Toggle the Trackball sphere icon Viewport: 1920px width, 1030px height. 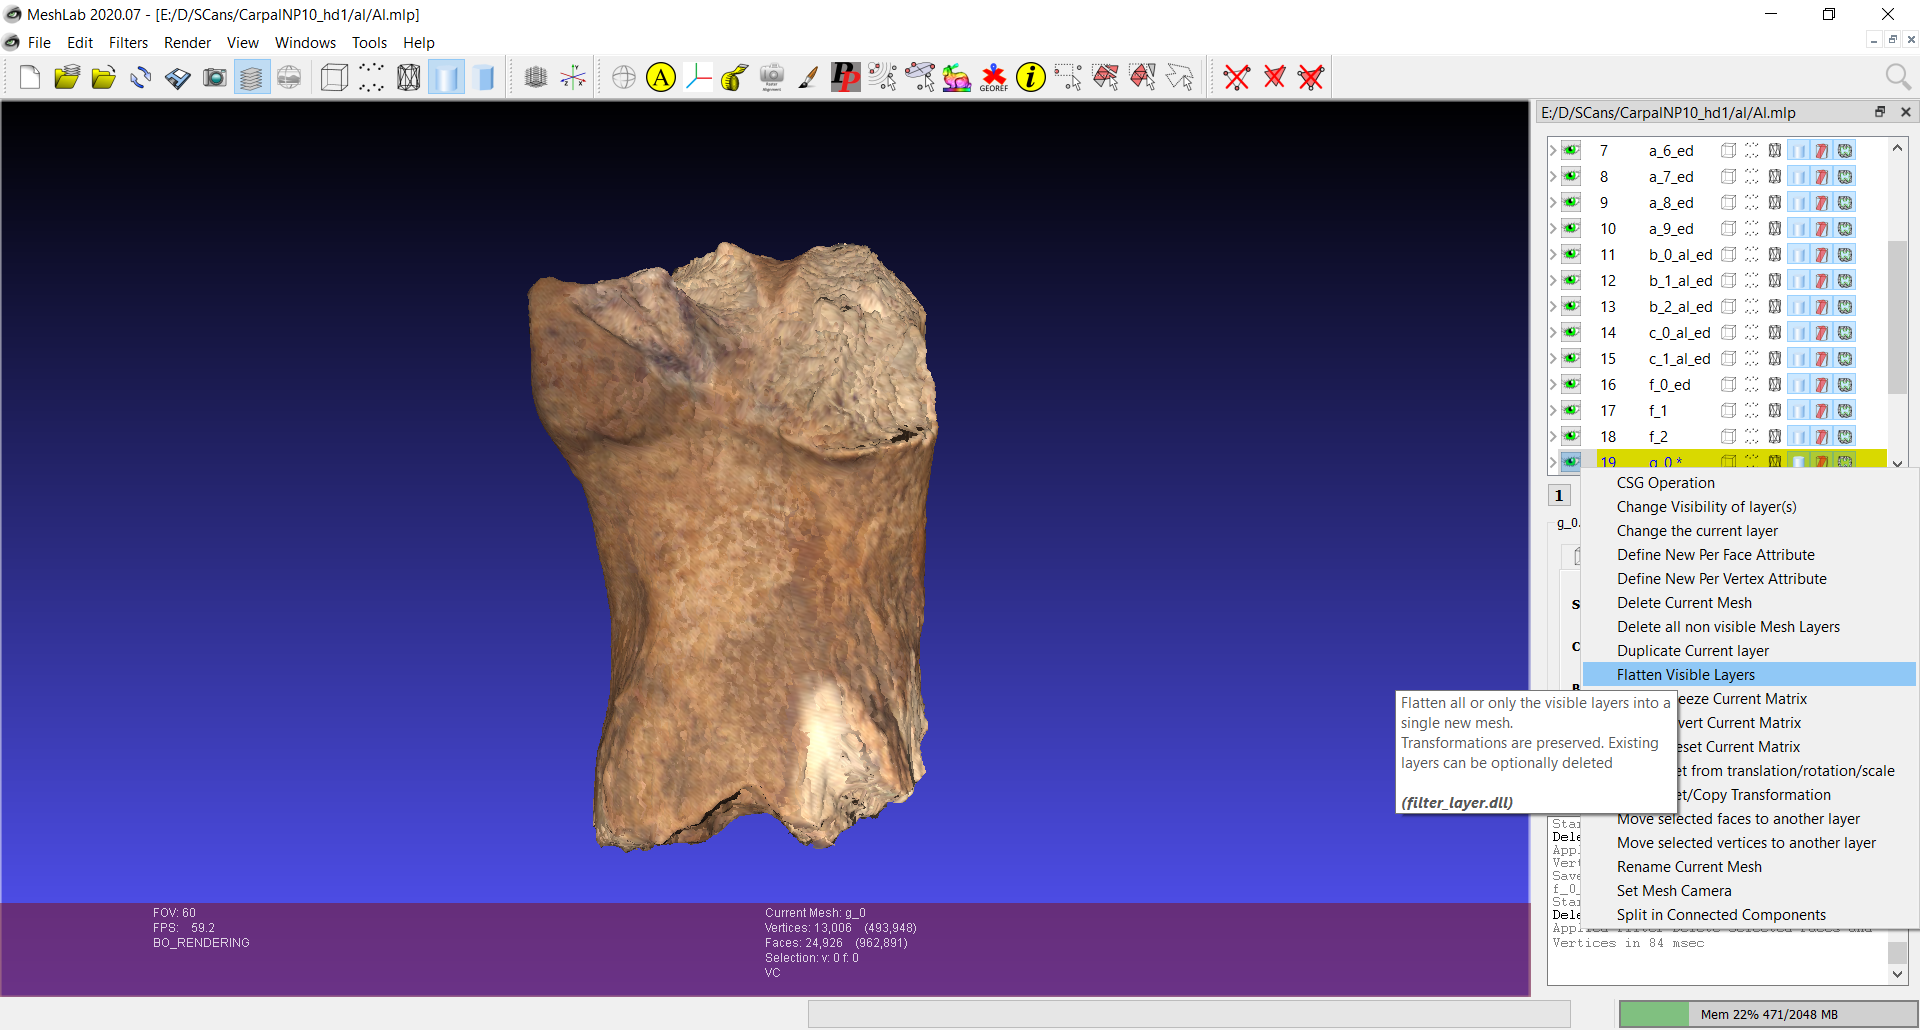pyautogui.click(x=624, y=77)
